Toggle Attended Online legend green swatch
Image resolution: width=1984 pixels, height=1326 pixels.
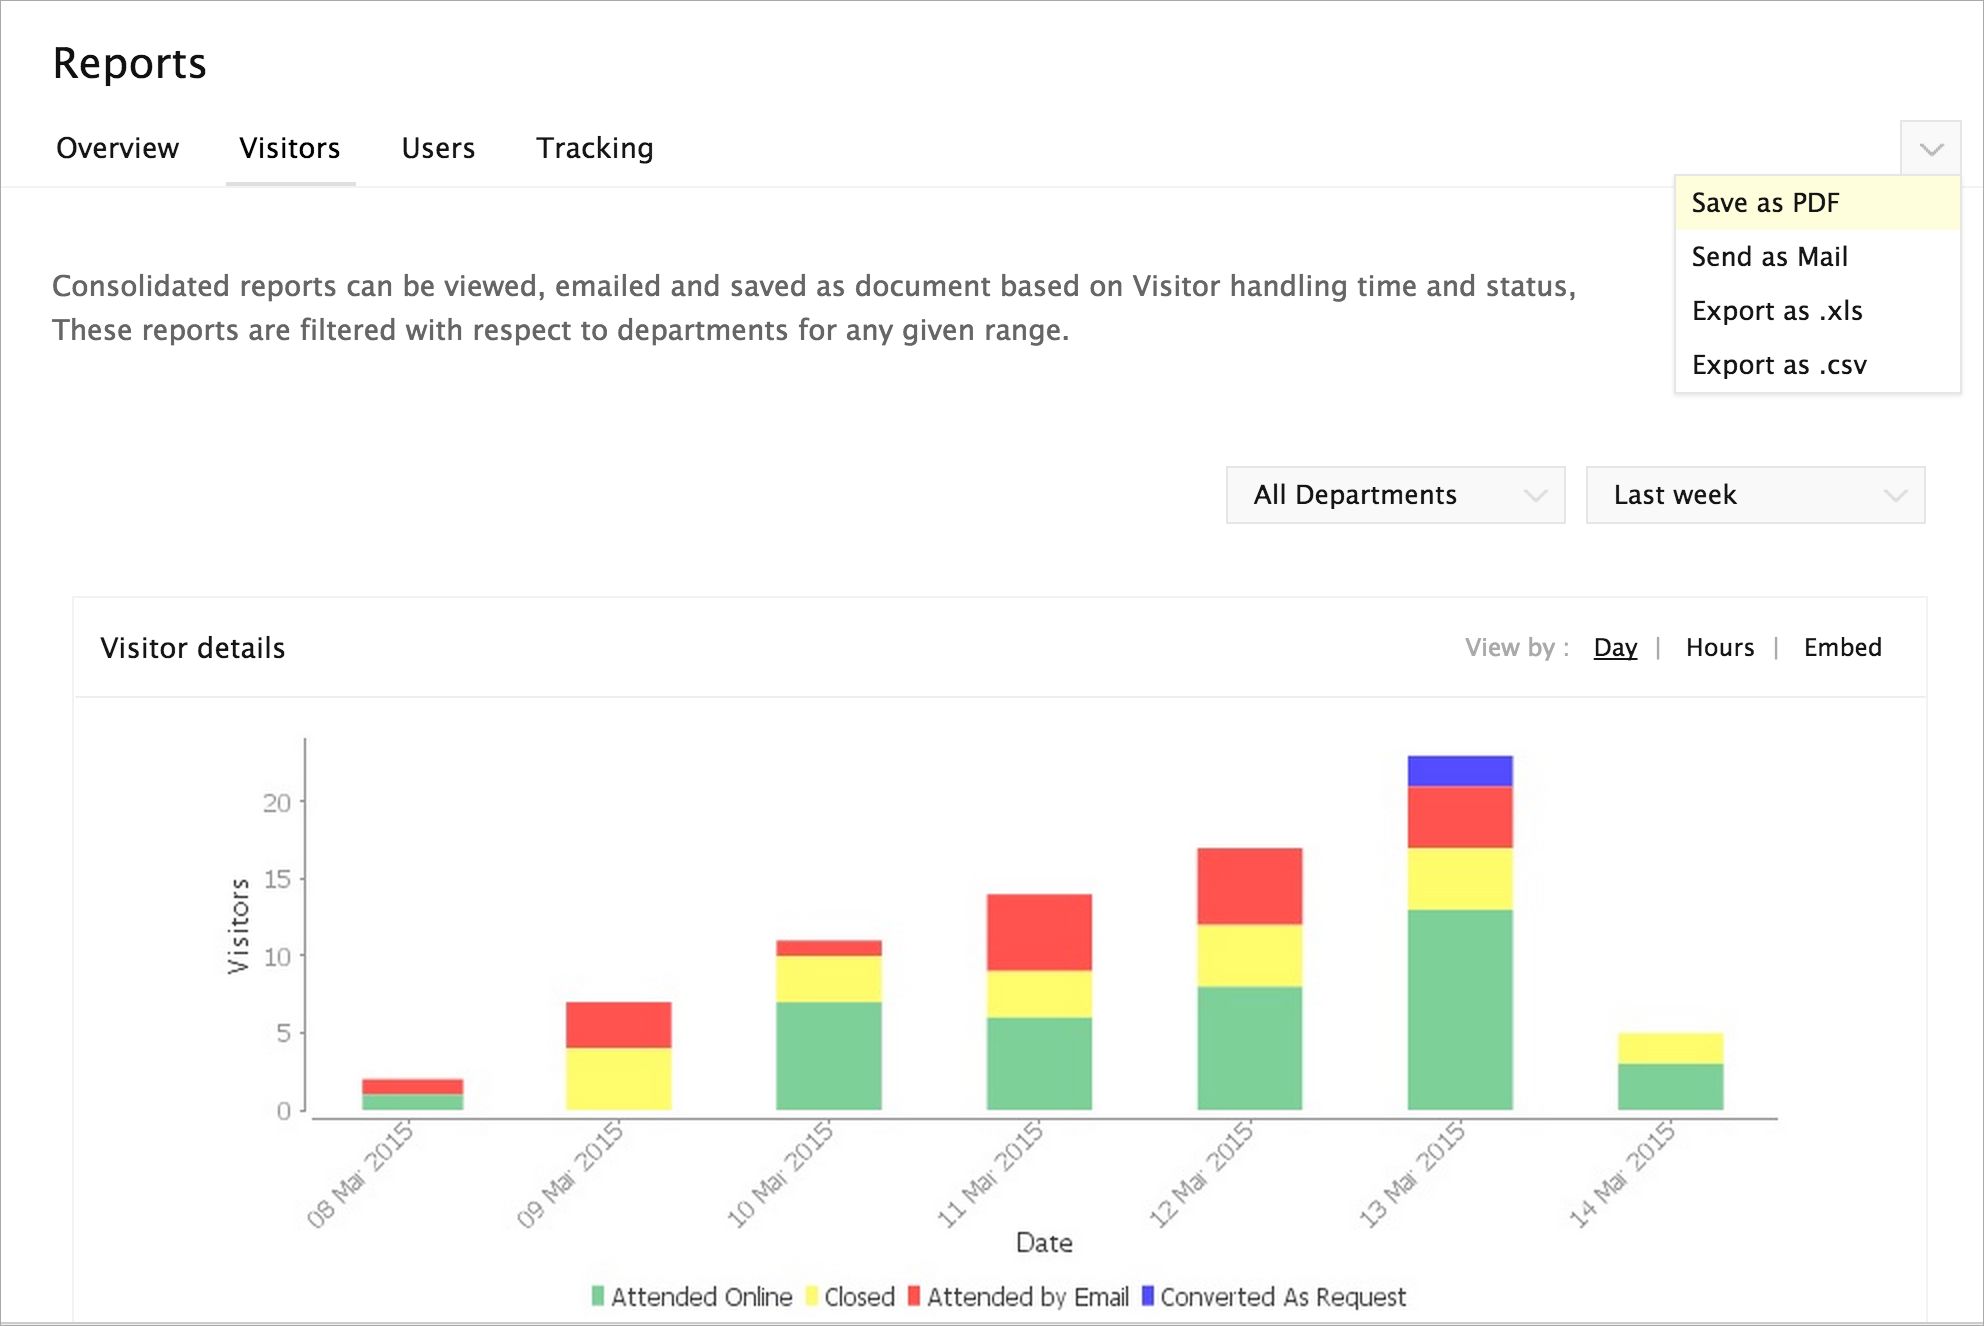coord(598,1296)
